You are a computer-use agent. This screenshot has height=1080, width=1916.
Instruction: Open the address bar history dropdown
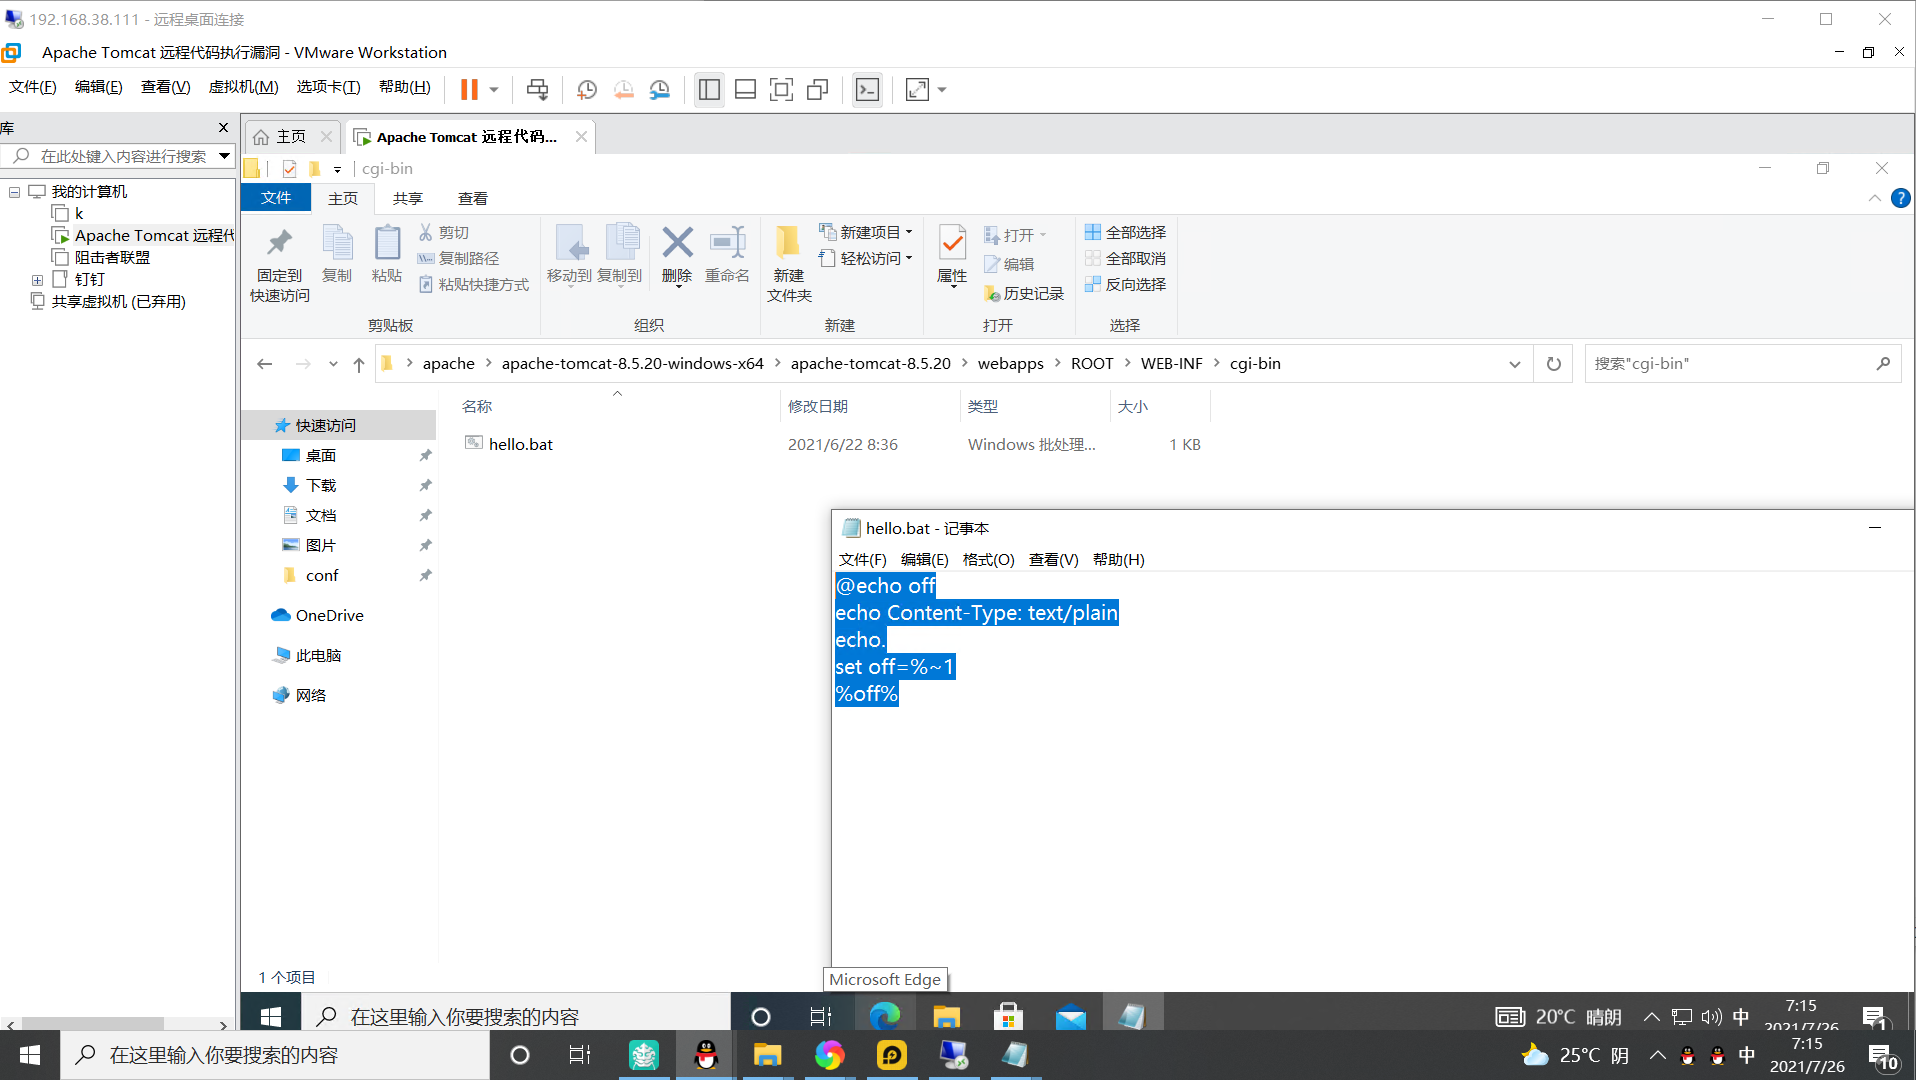(1515, 364)
